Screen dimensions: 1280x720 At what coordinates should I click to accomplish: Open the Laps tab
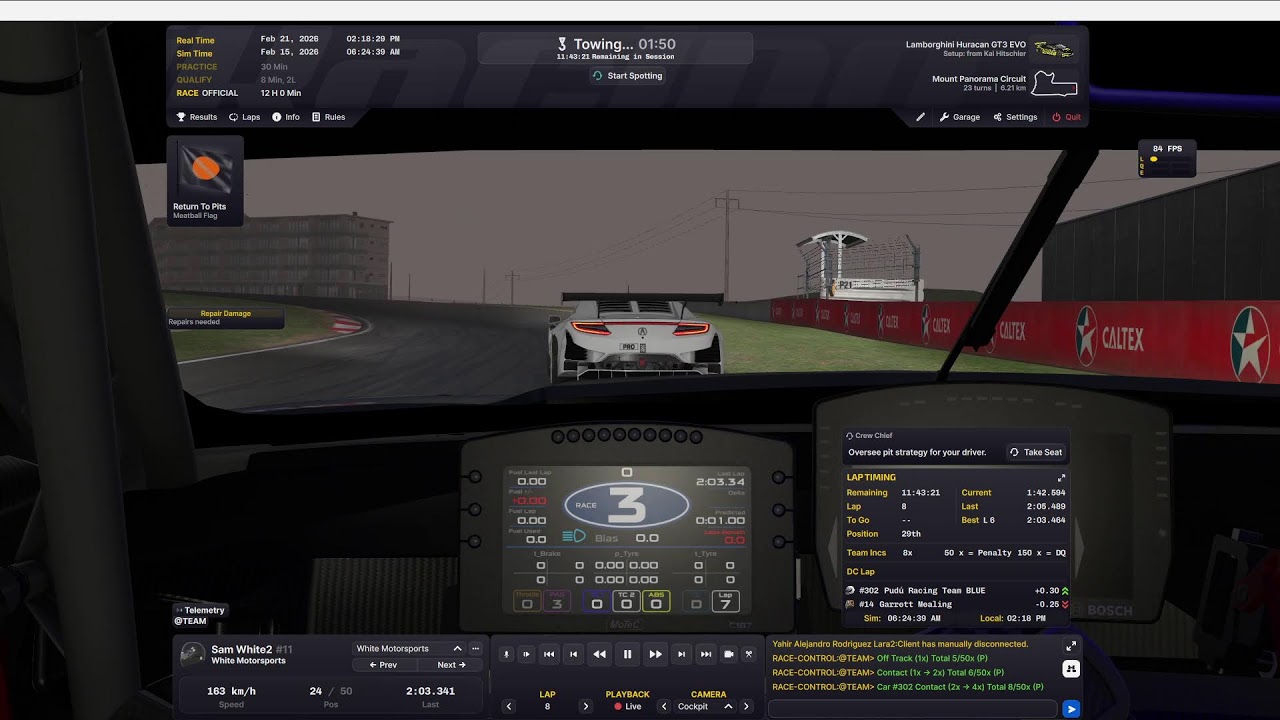tap(244, 117)
